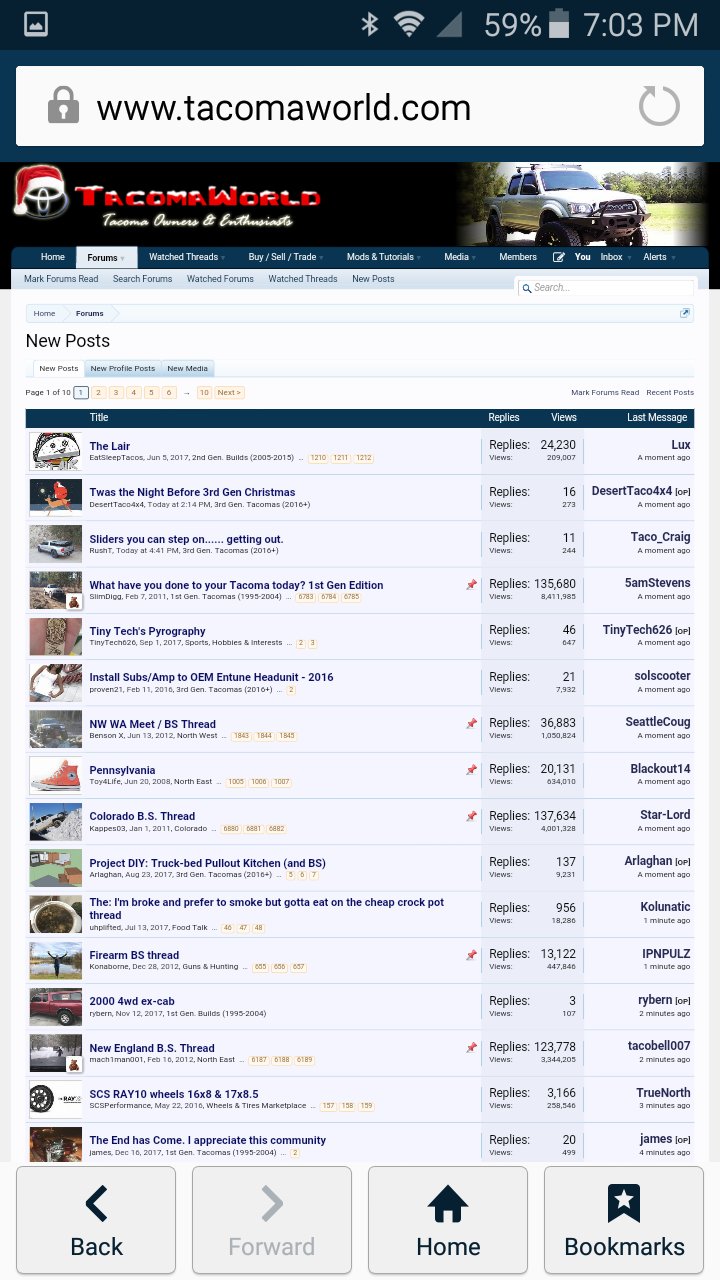Open the image notification icon in status bar
This screenshot has height=1280, width=720.
36,24
